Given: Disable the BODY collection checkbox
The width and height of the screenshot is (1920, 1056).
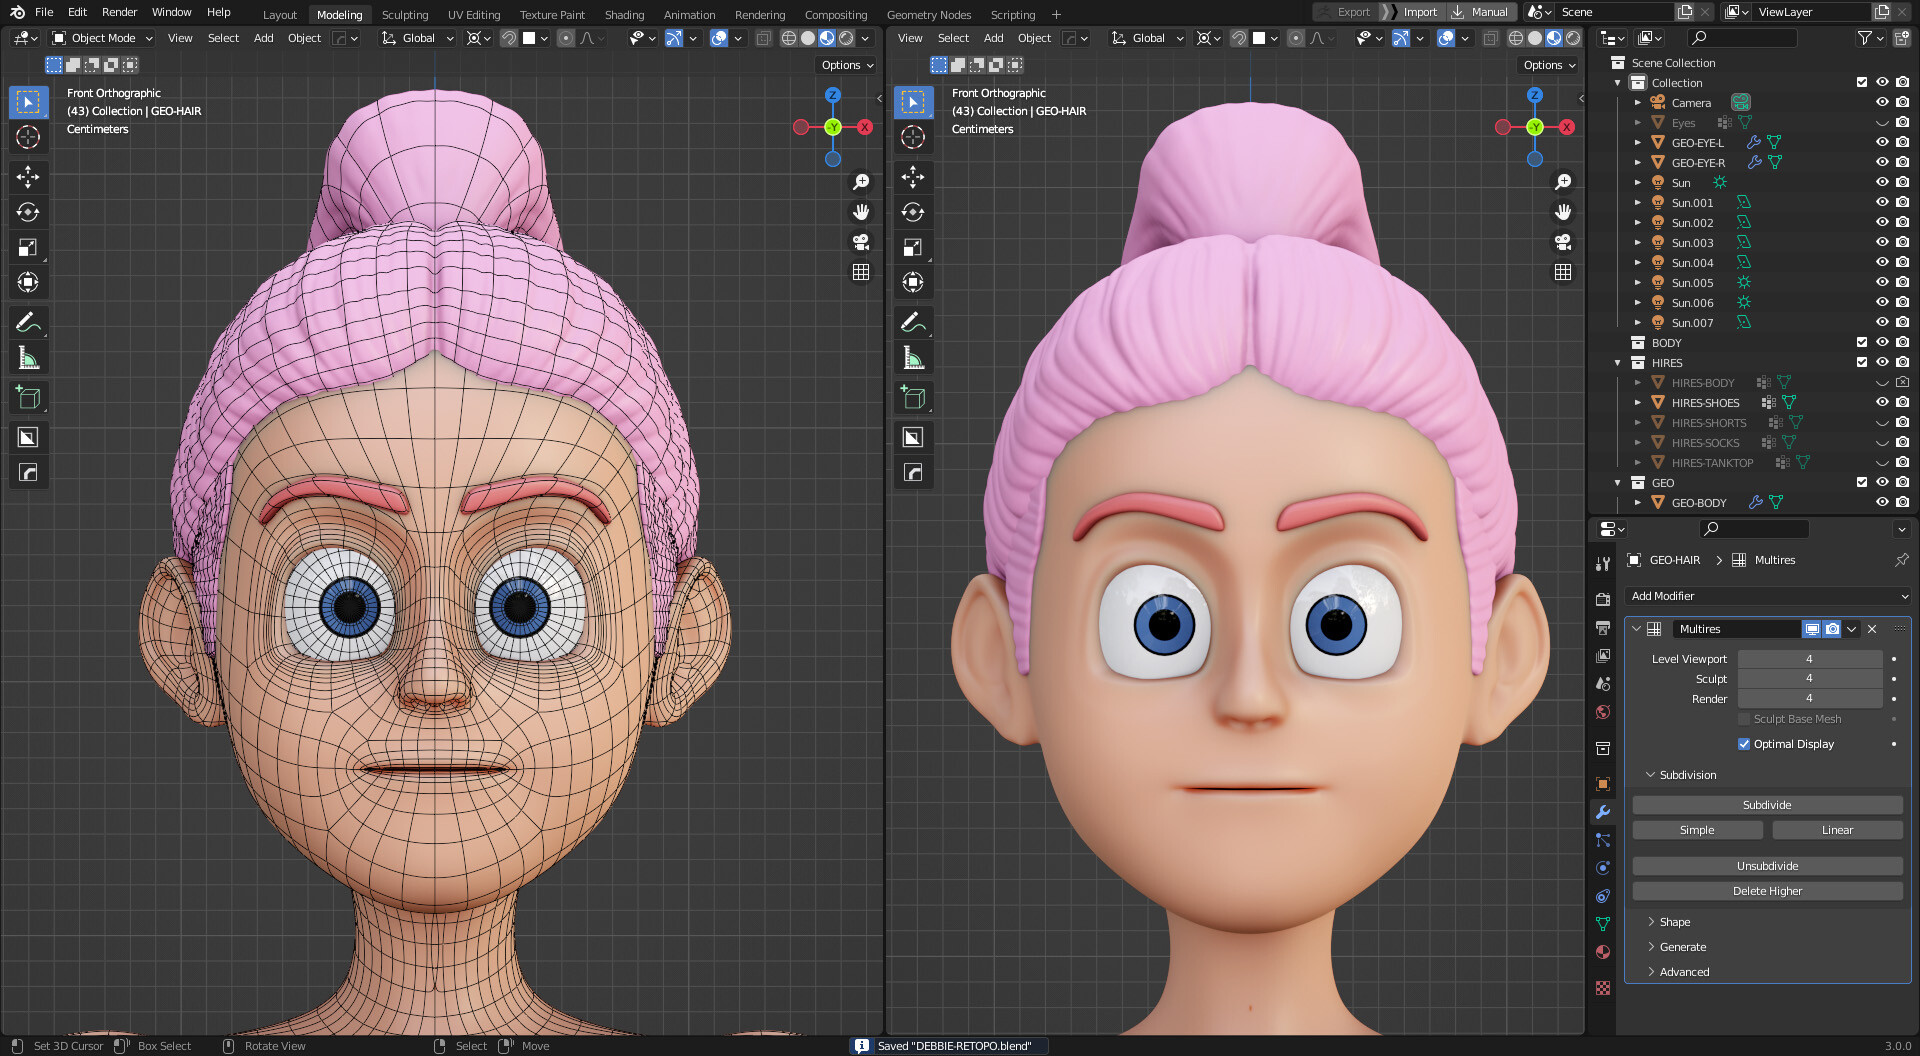Looking at the screenshot, I should [1862, 342].
